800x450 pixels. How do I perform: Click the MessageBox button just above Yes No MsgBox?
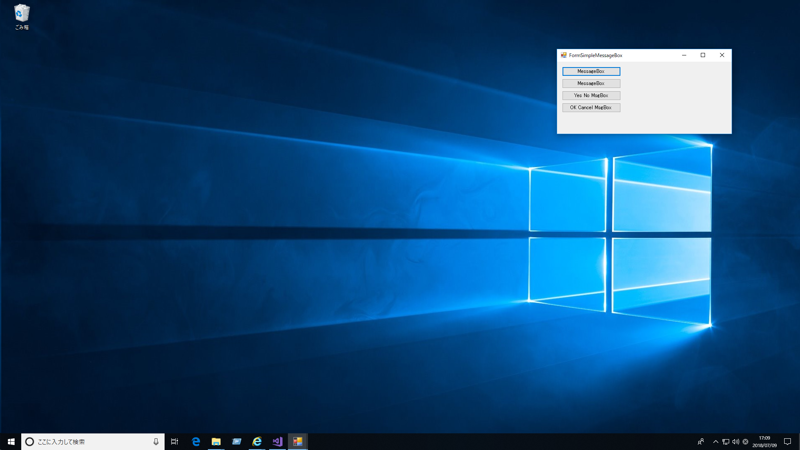coord(591,83)
